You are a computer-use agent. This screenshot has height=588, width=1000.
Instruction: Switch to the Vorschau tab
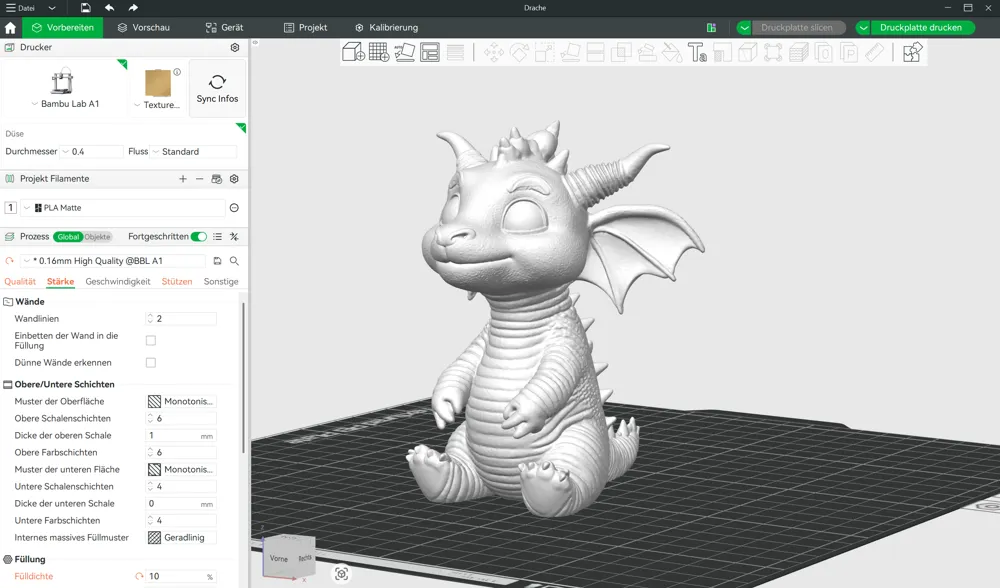143,27
